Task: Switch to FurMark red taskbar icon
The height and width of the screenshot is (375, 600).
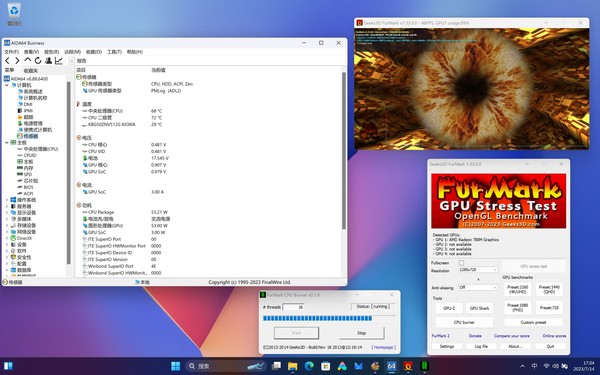Action: coord(408,366)
